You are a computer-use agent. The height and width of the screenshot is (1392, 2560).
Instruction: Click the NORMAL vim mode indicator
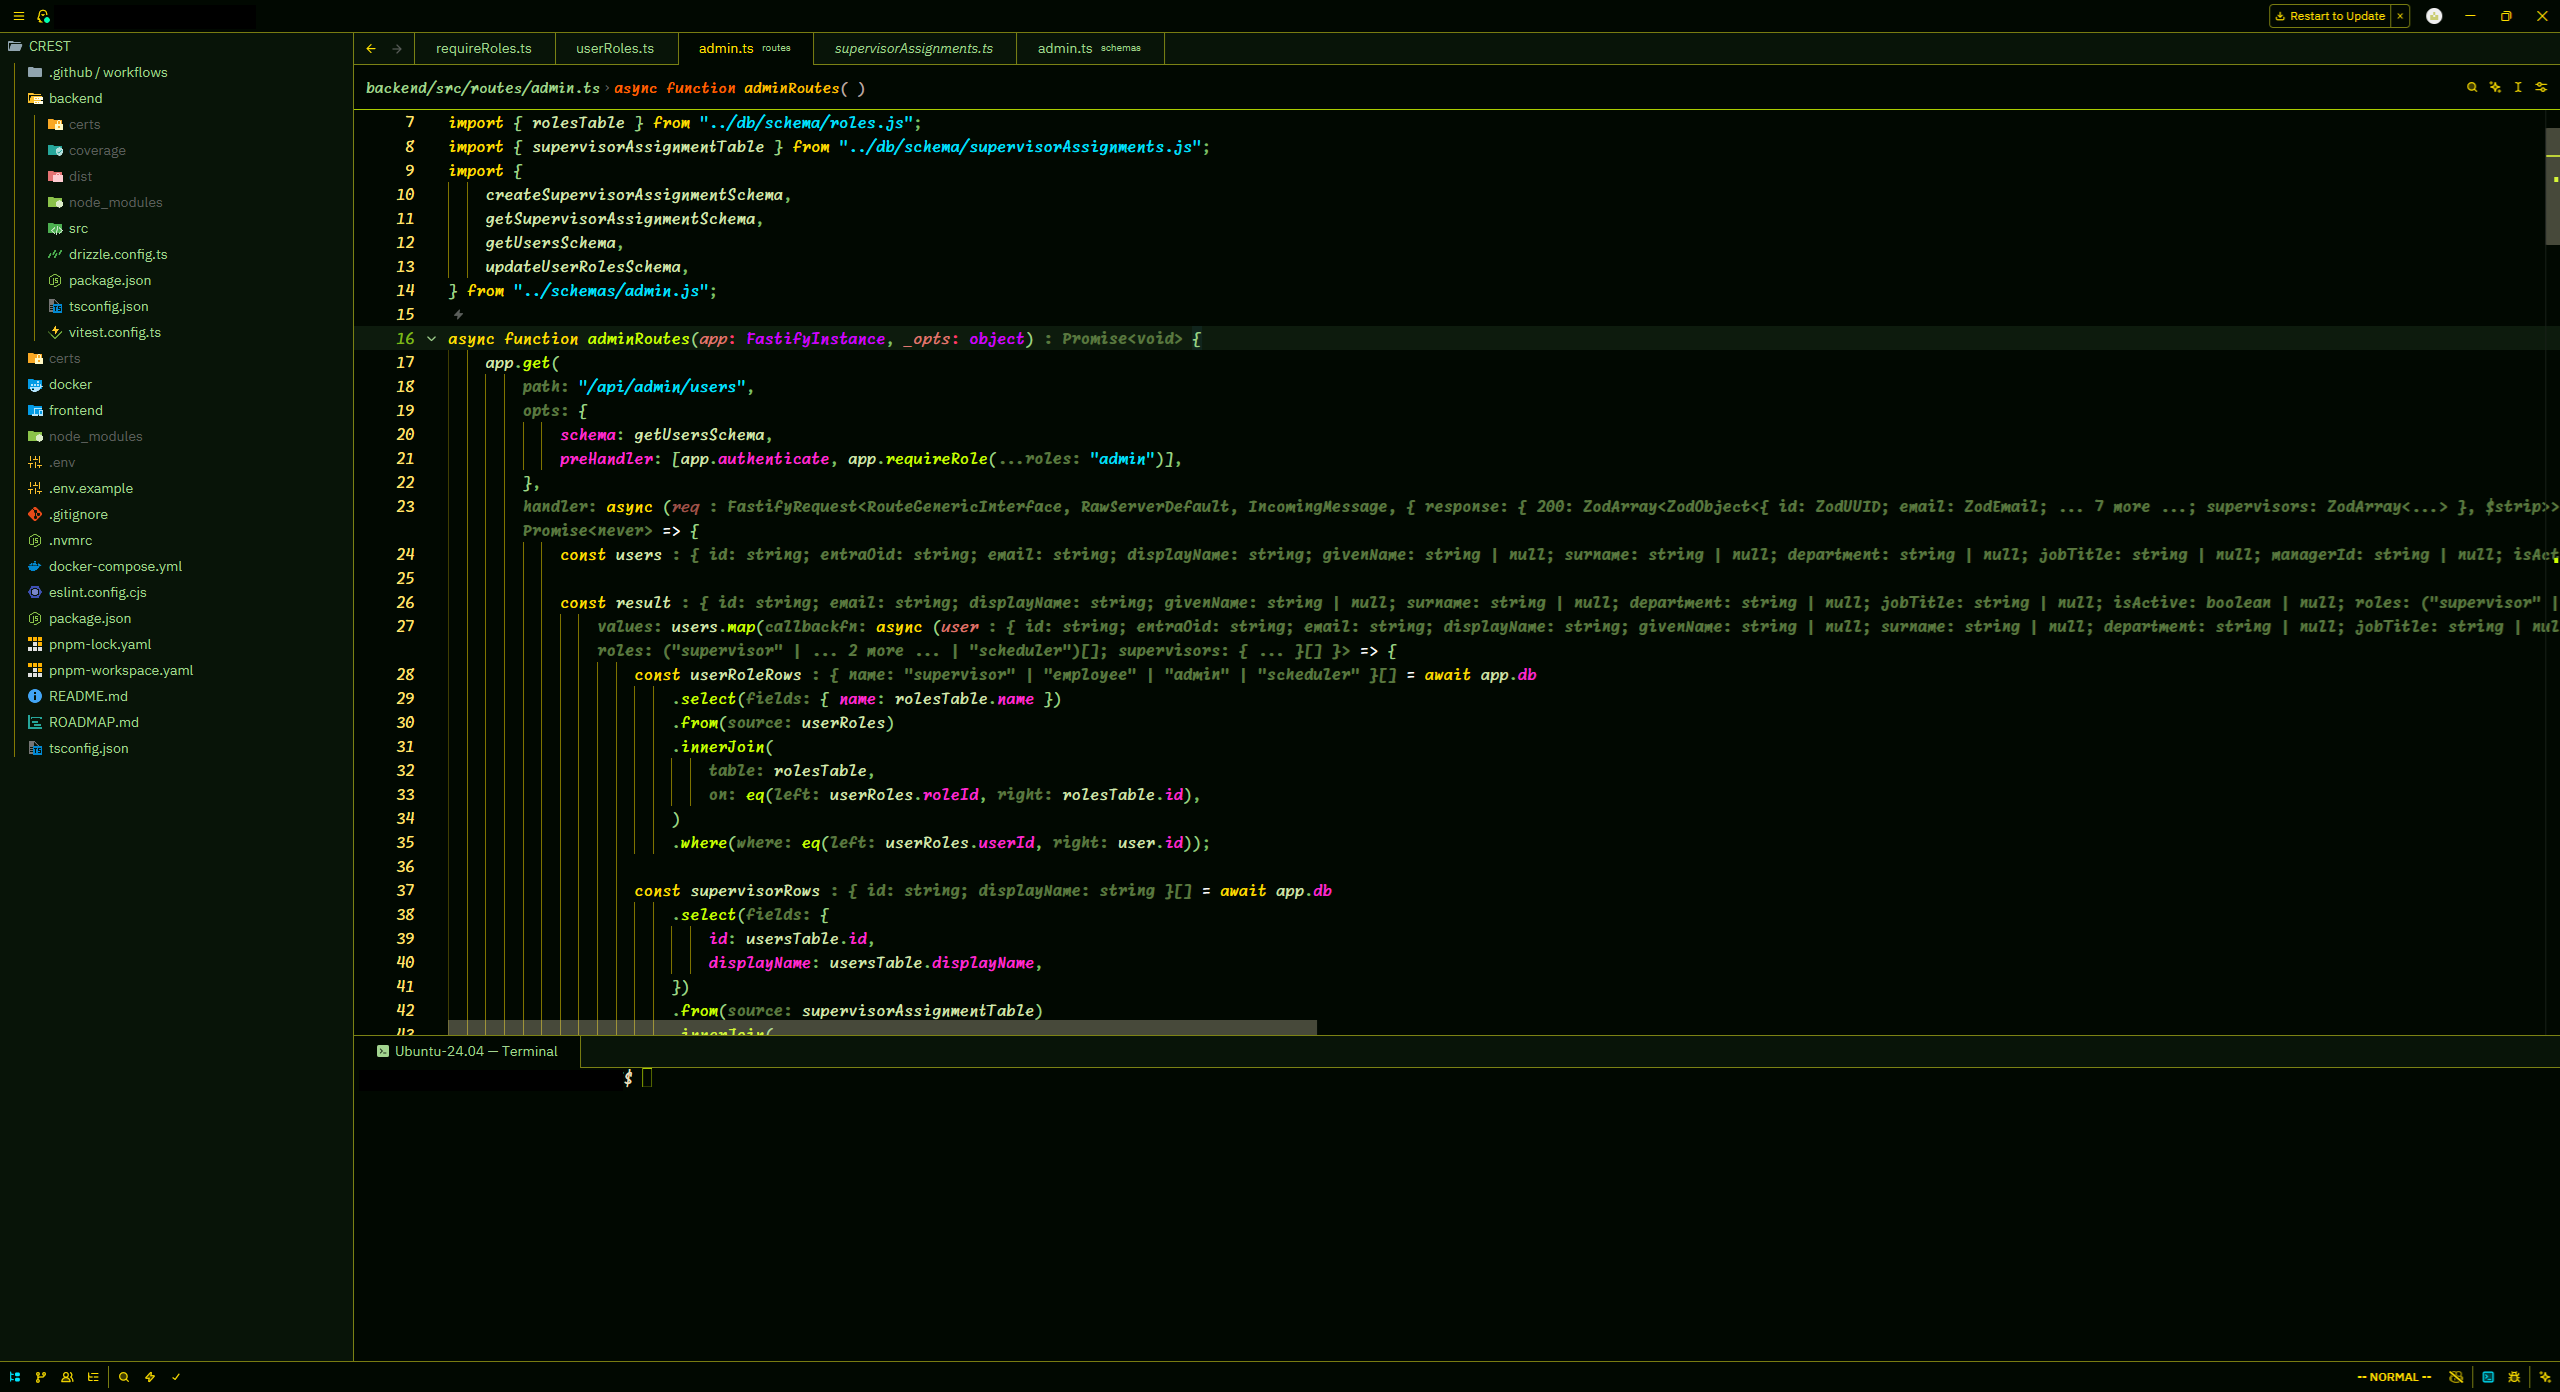point(2394,1377)
